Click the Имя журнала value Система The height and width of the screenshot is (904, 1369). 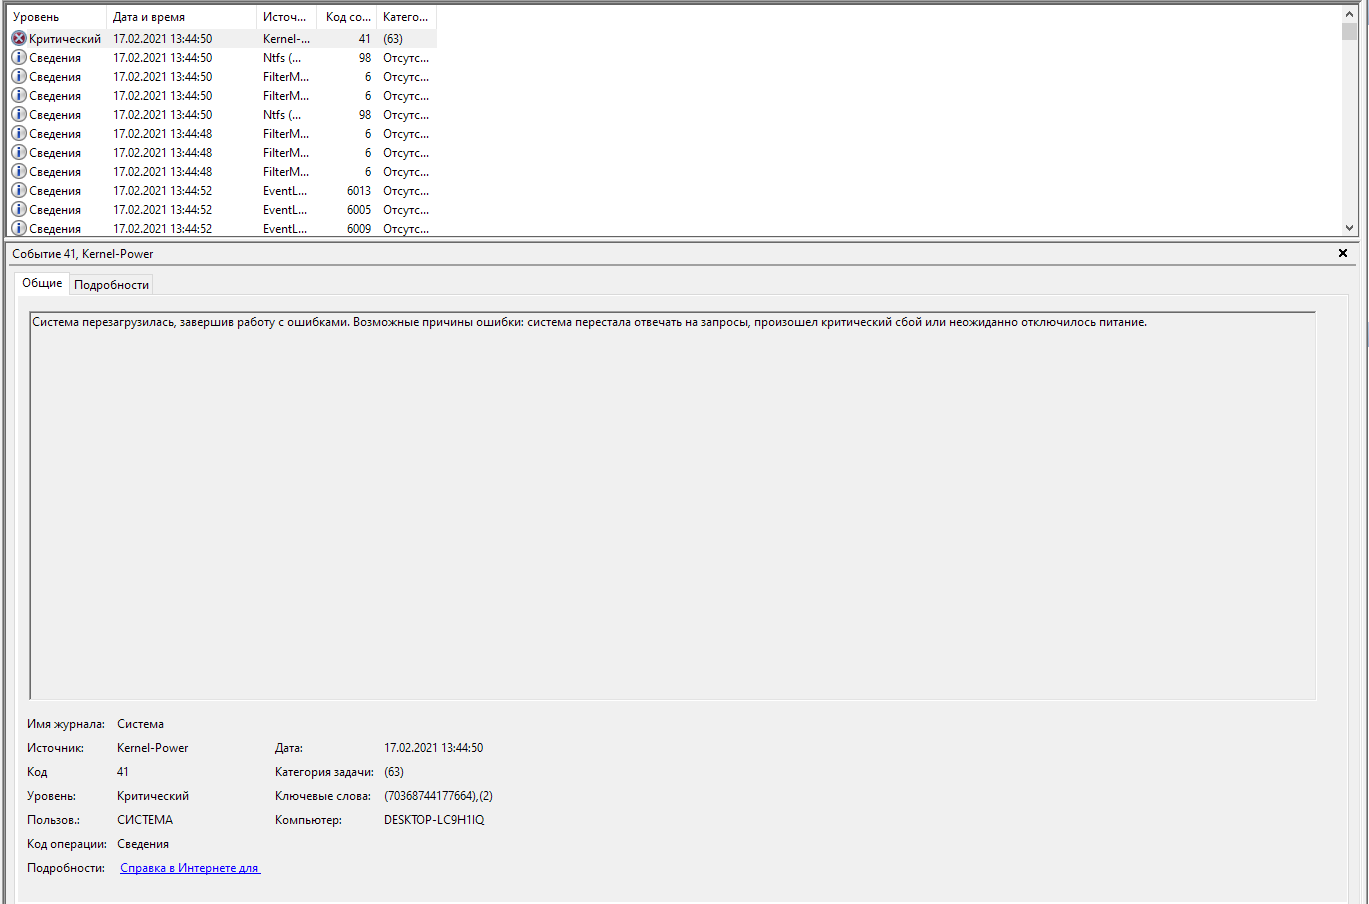pyautogui.click(x=140, y=724)
